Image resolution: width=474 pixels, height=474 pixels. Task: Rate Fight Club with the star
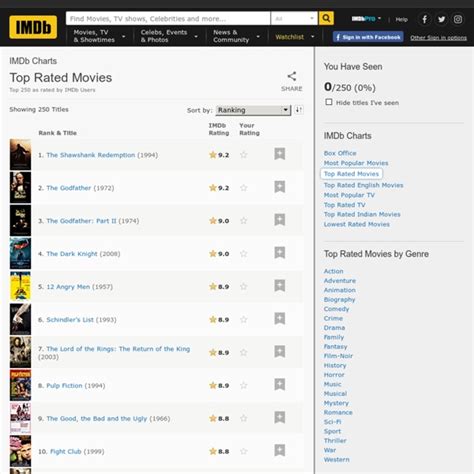244,451
